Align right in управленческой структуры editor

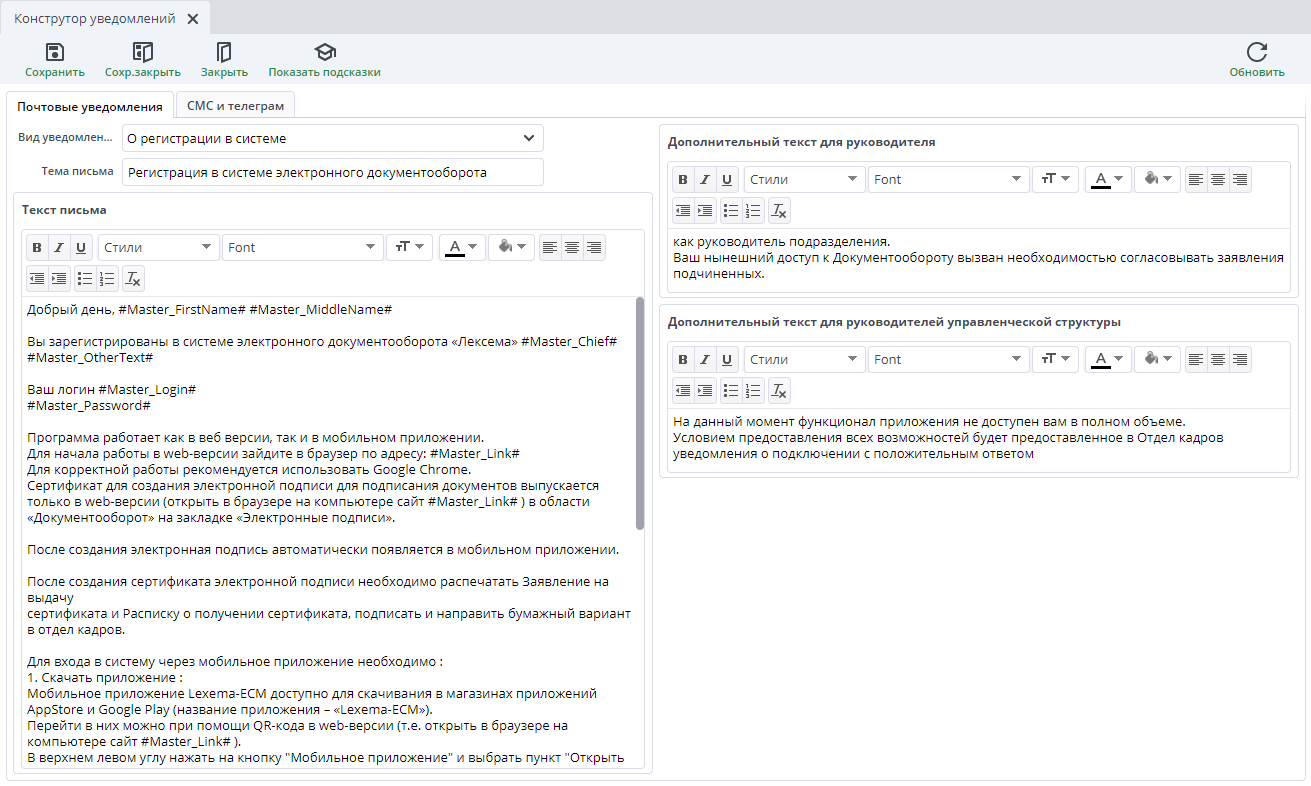1240,360
